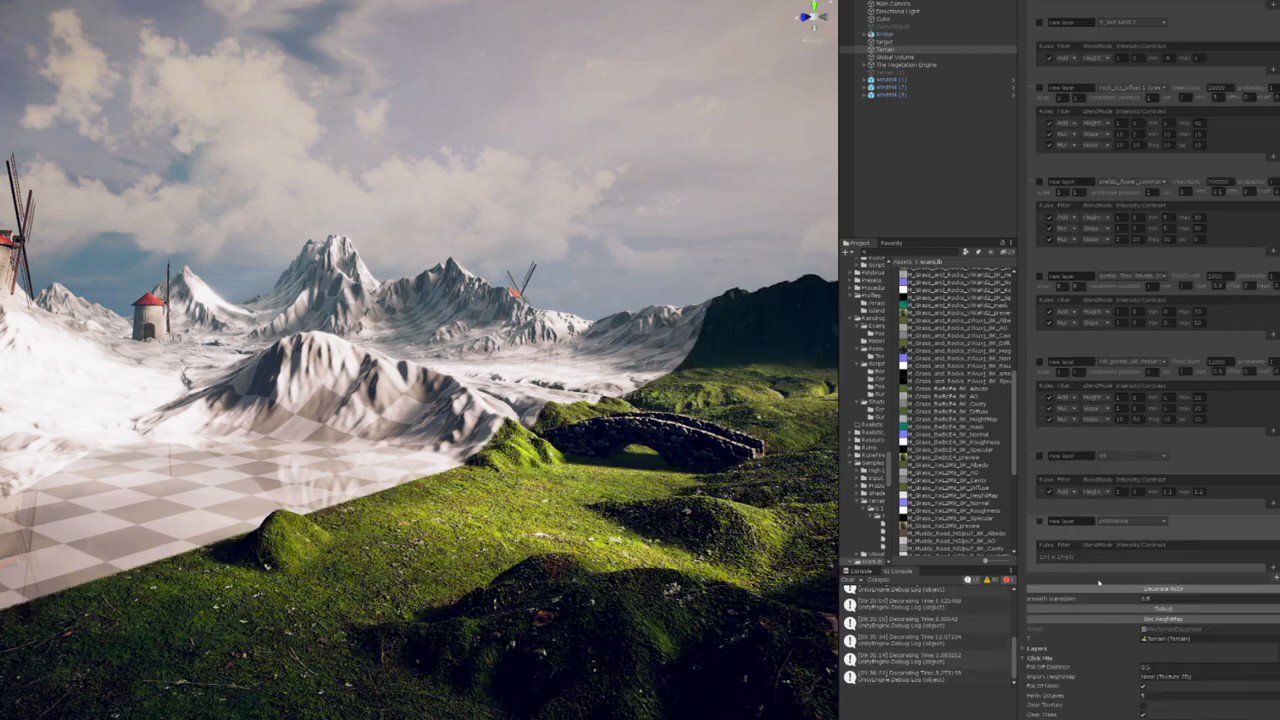1280x720 pixels.
Task: Click the Bridge prefab icon in the Hierarchy
Action: pos(871,34)
